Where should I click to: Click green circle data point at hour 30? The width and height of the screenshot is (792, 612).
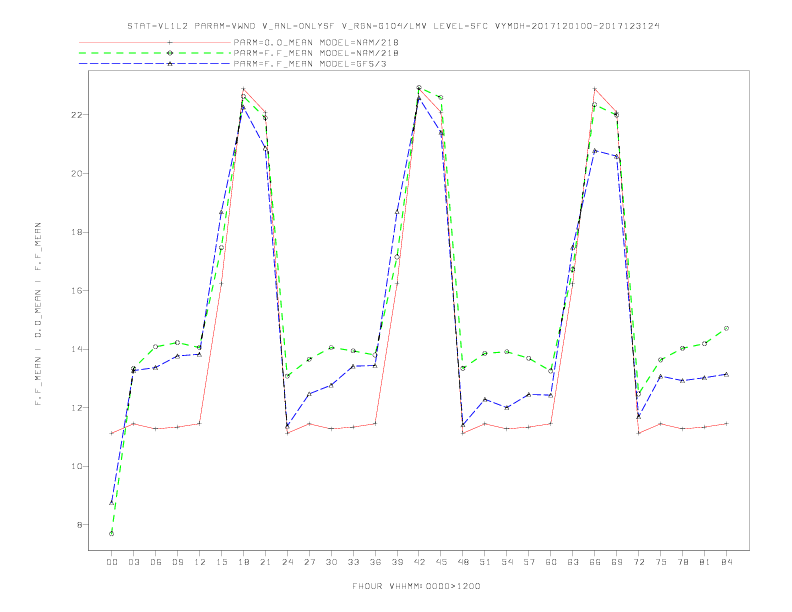(x=331, y=347)
